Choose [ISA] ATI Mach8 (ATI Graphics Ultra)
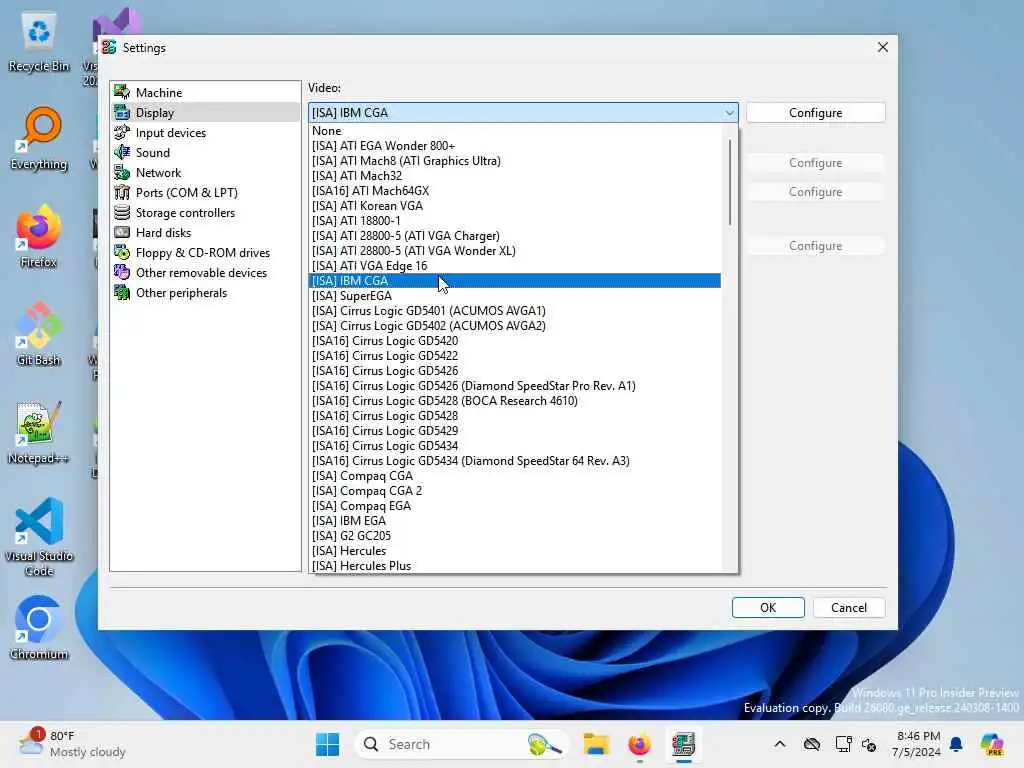The height and width of the screenshot is (768, 1024). [515, 161]
